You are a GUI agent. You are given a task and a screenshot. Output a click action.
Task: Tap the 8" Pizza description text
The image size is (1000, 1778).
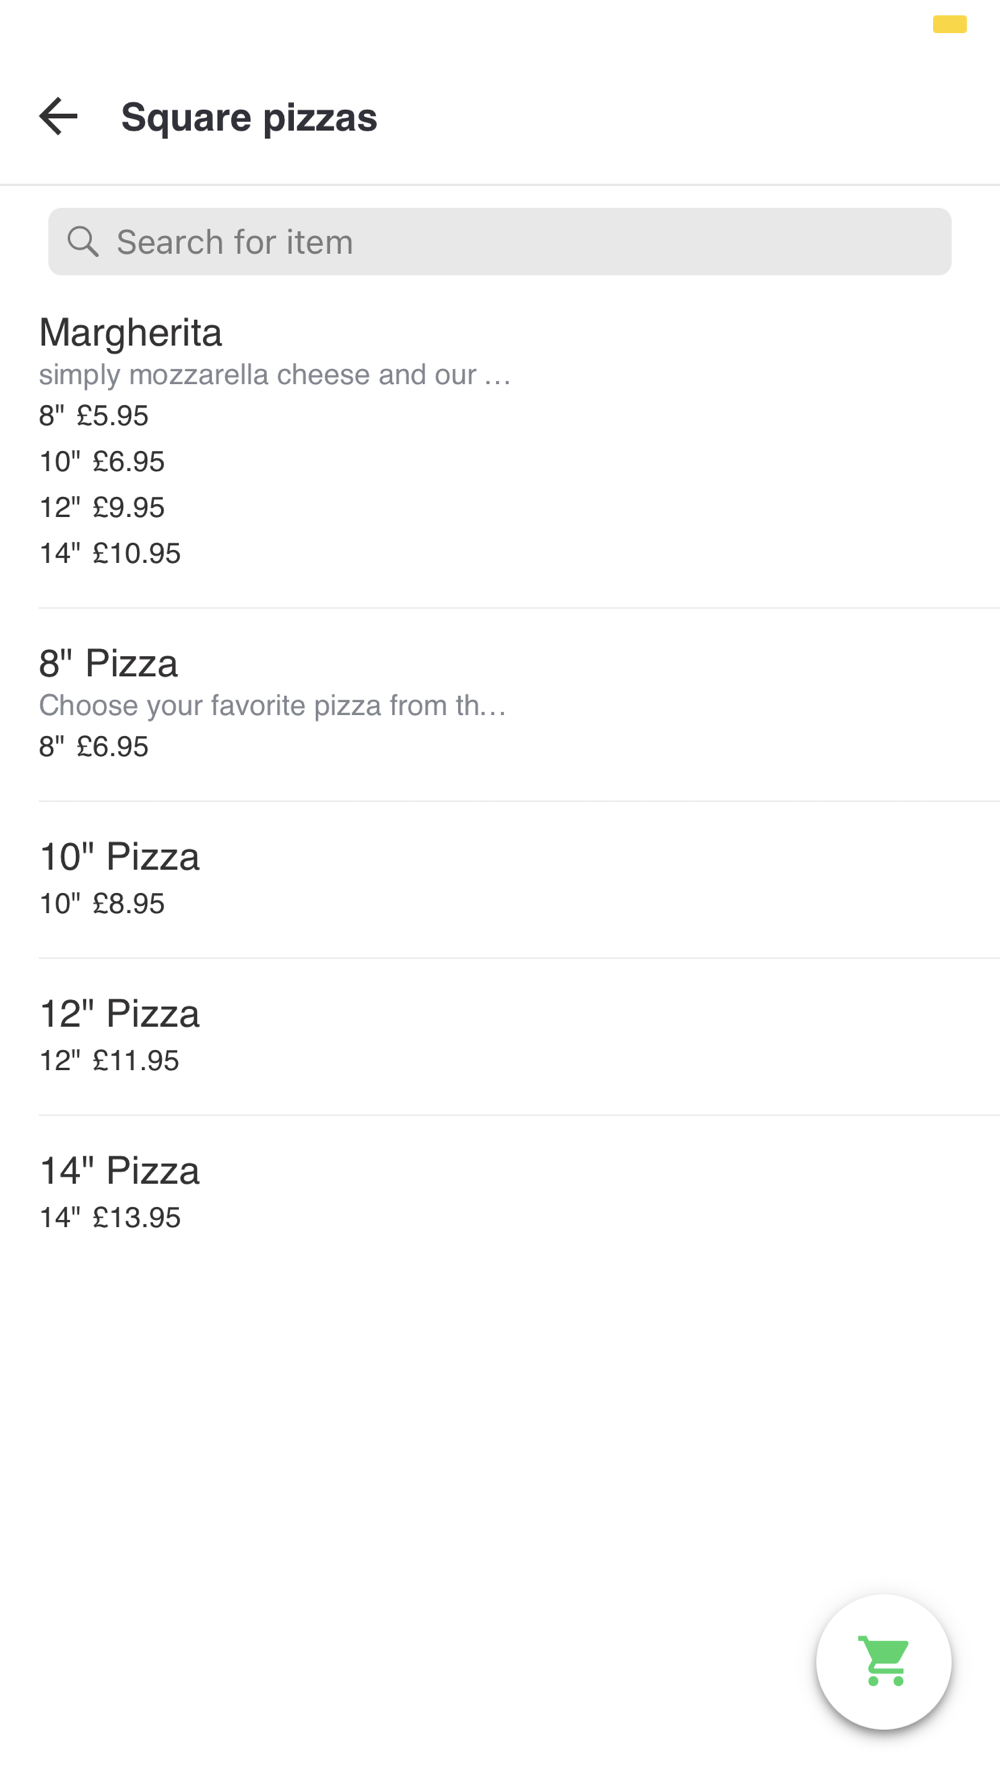point(272,706)
